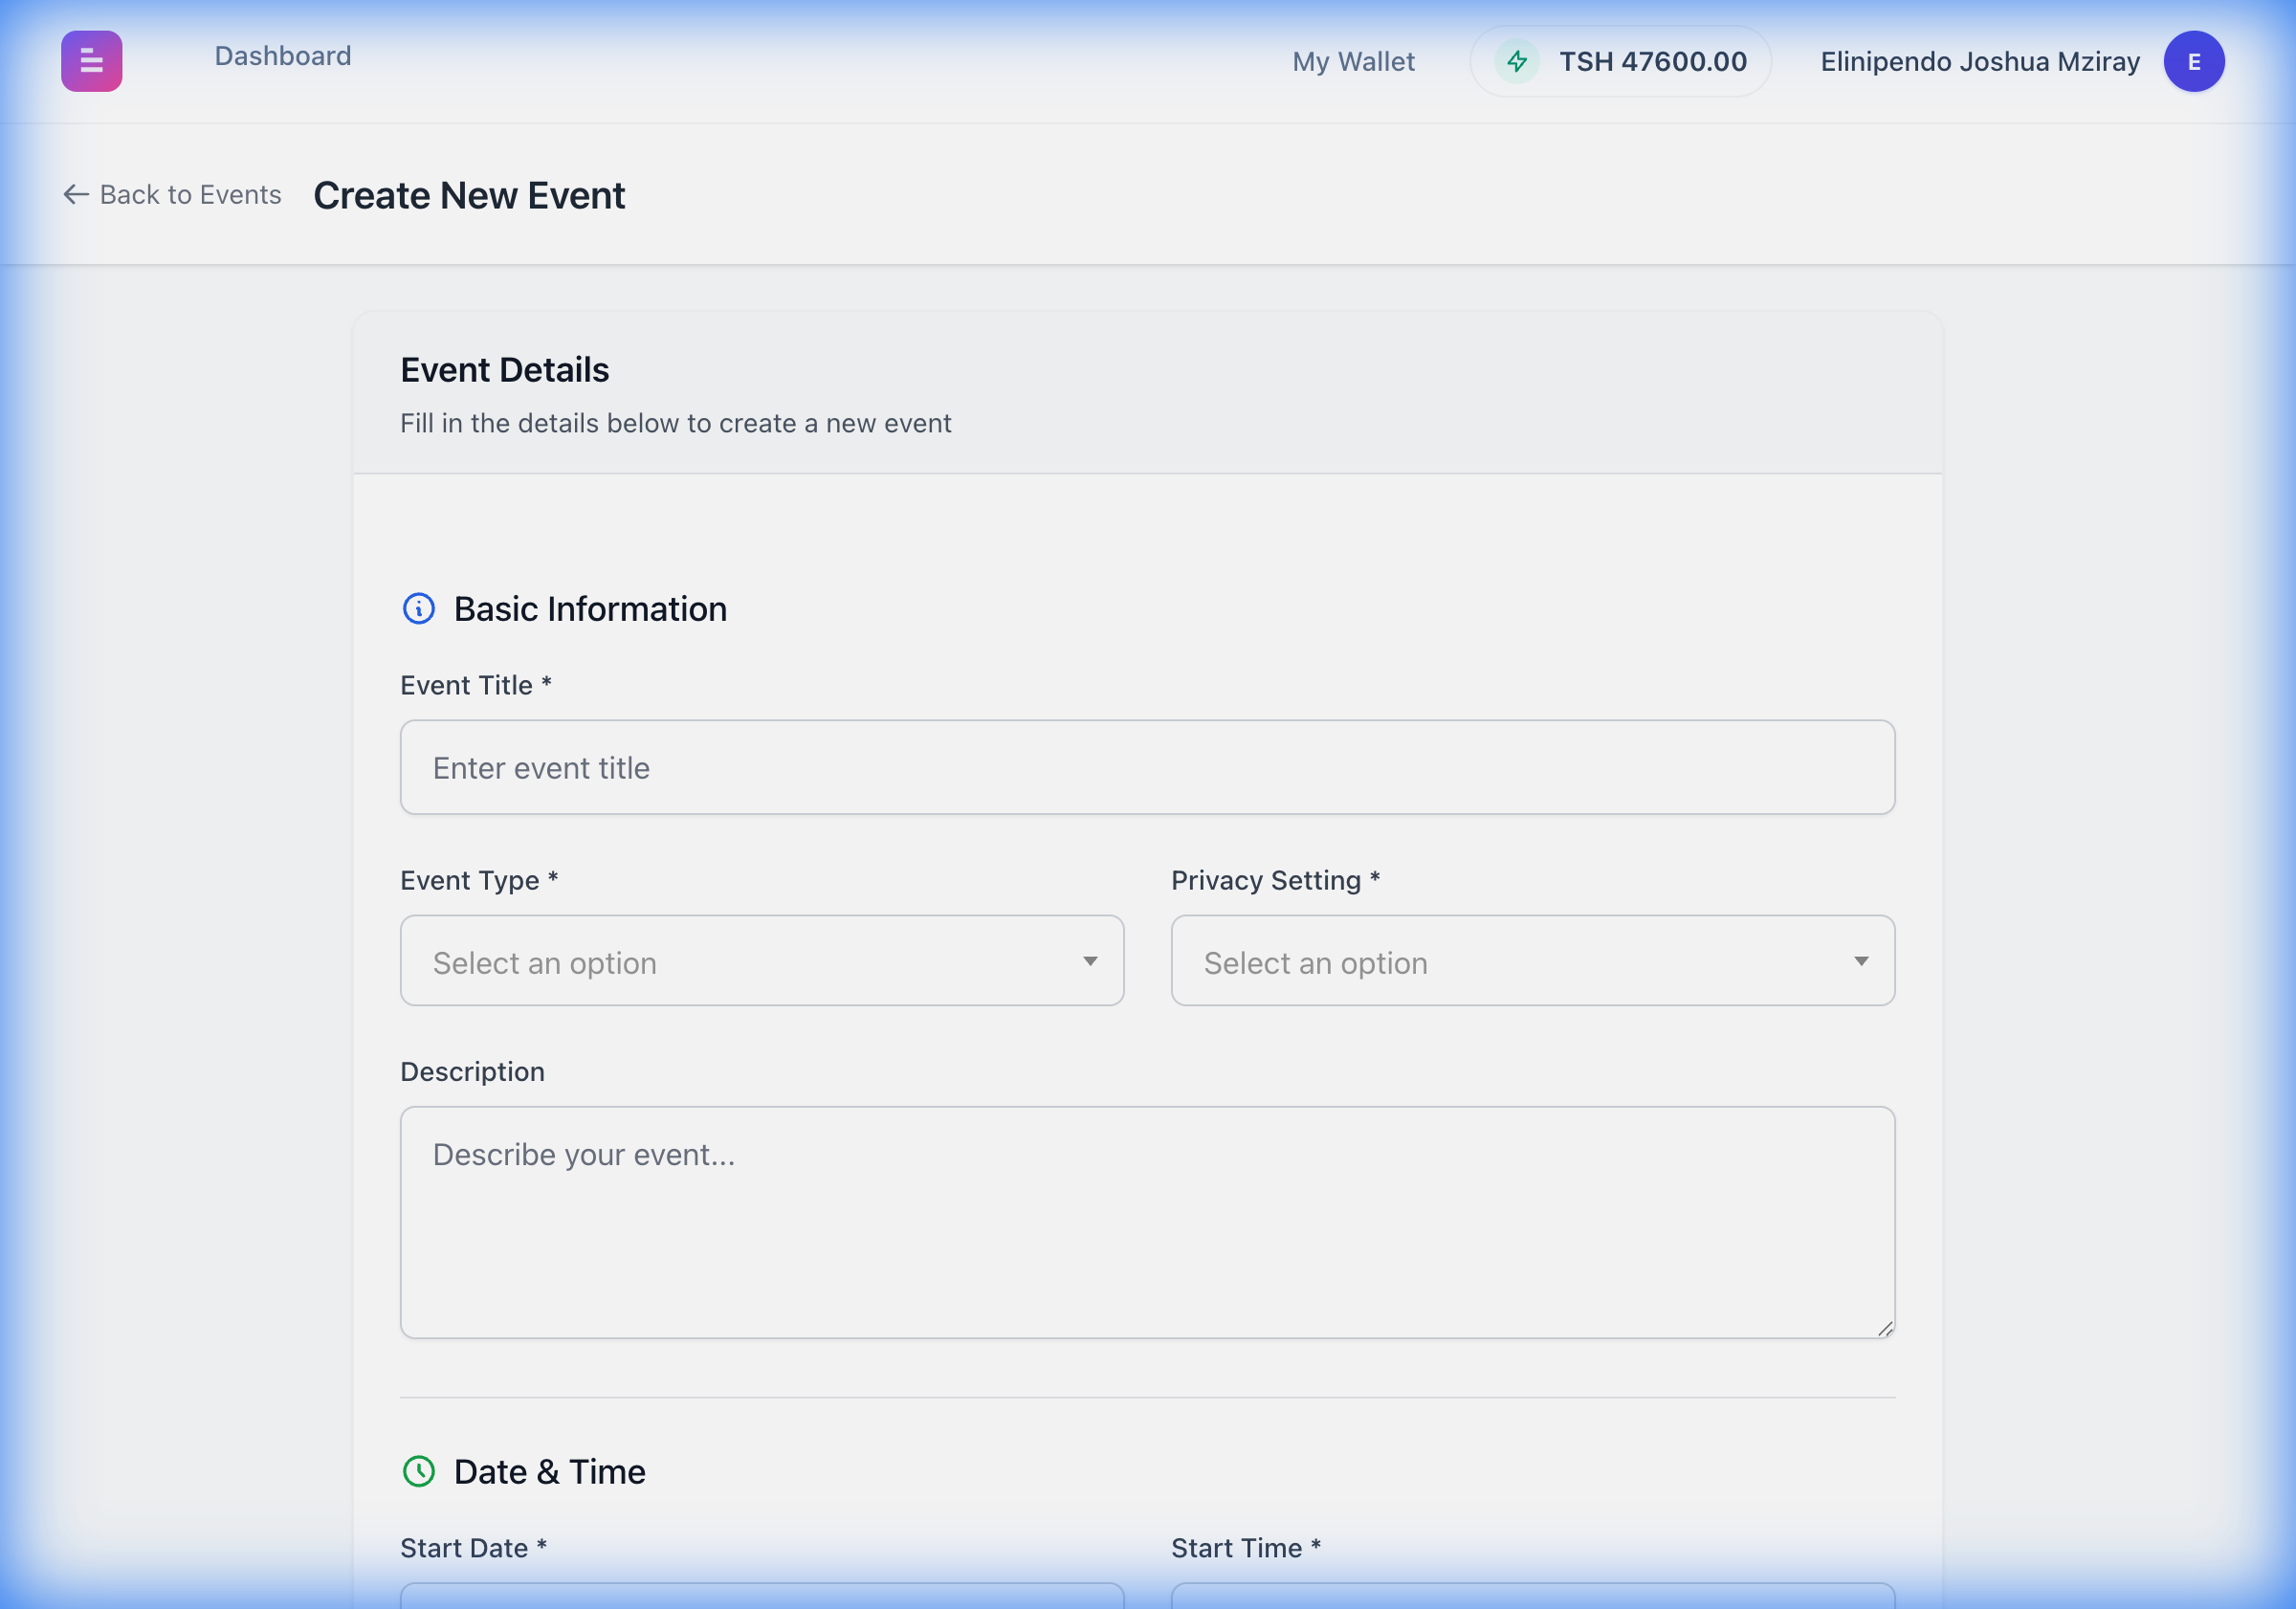Screen dimensions: 2296x1609
Task: Click the TSH 47600.00 balance pill
Action: (x=1620, y=61)
